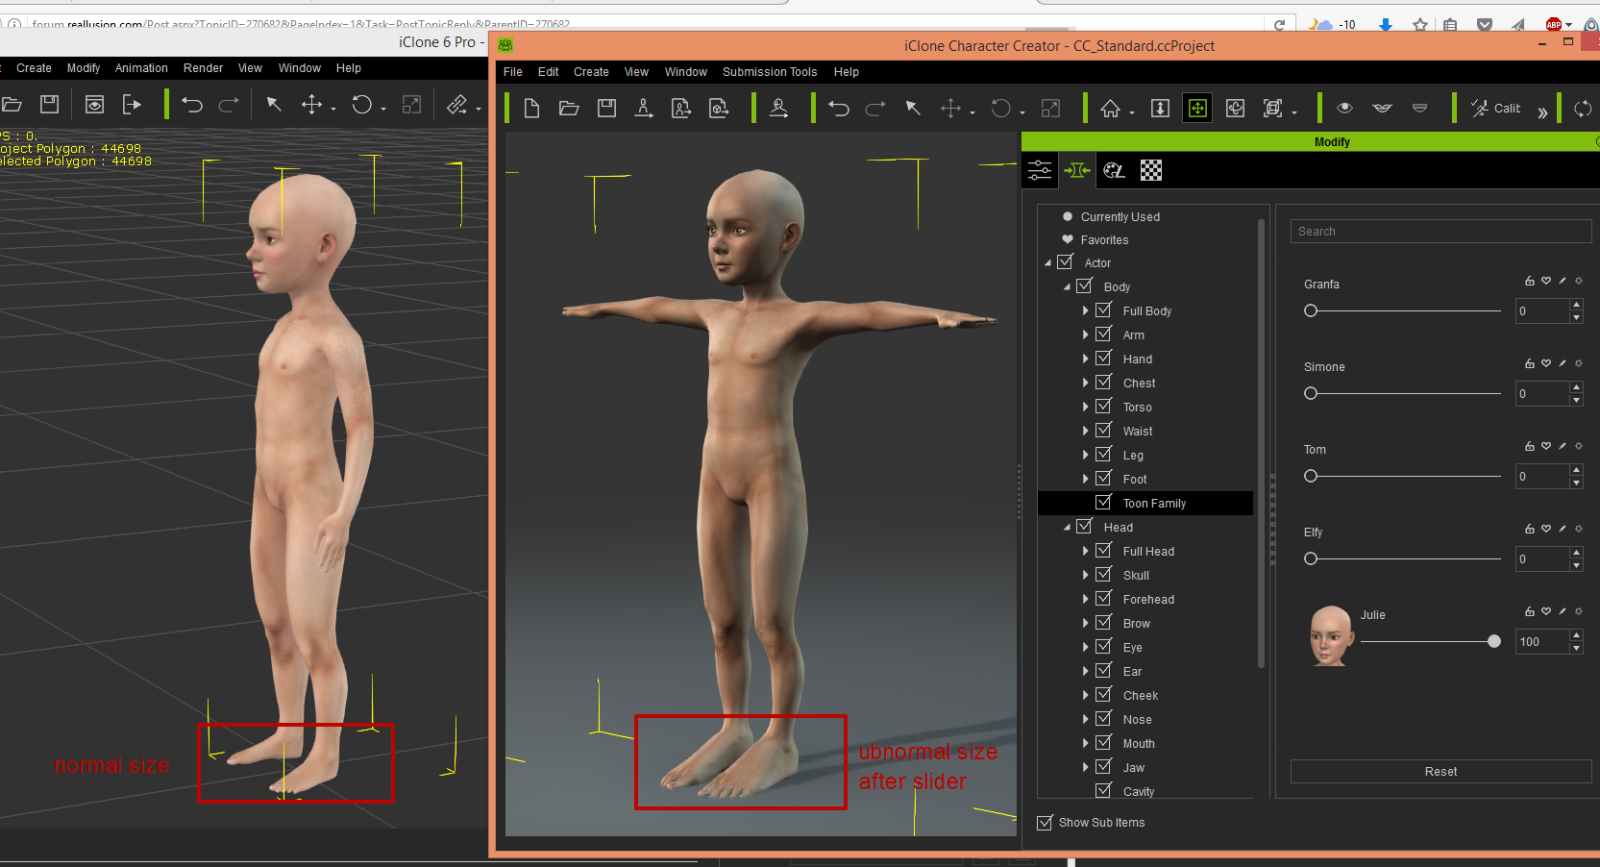Image resolution: width=1600 pixels, height=867 pixels.
Task: Click the Julie head thumbnail
Action: click(x=1331, y=635)
